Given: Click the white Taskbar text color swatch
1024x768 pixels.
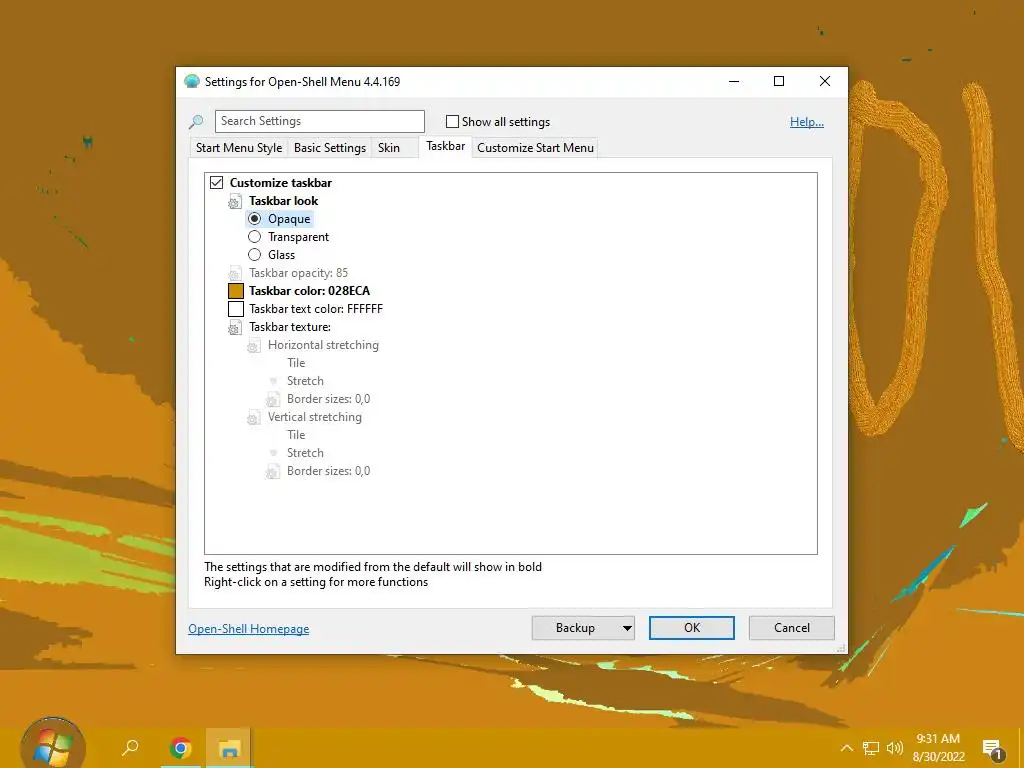Looking at the screenshot, I should [236, 309].
